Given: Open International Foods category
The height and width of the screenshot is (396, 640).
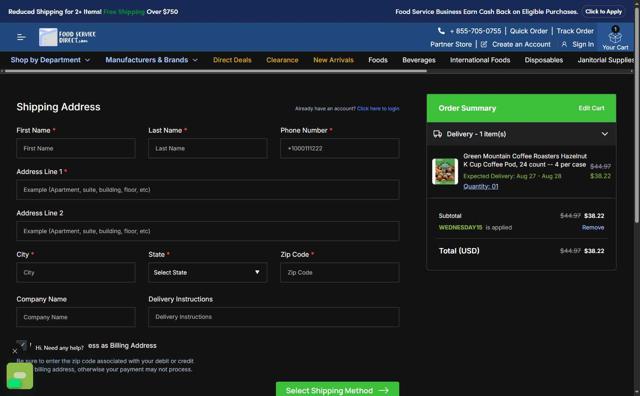Looking at the screenshot, I should 480,60.
